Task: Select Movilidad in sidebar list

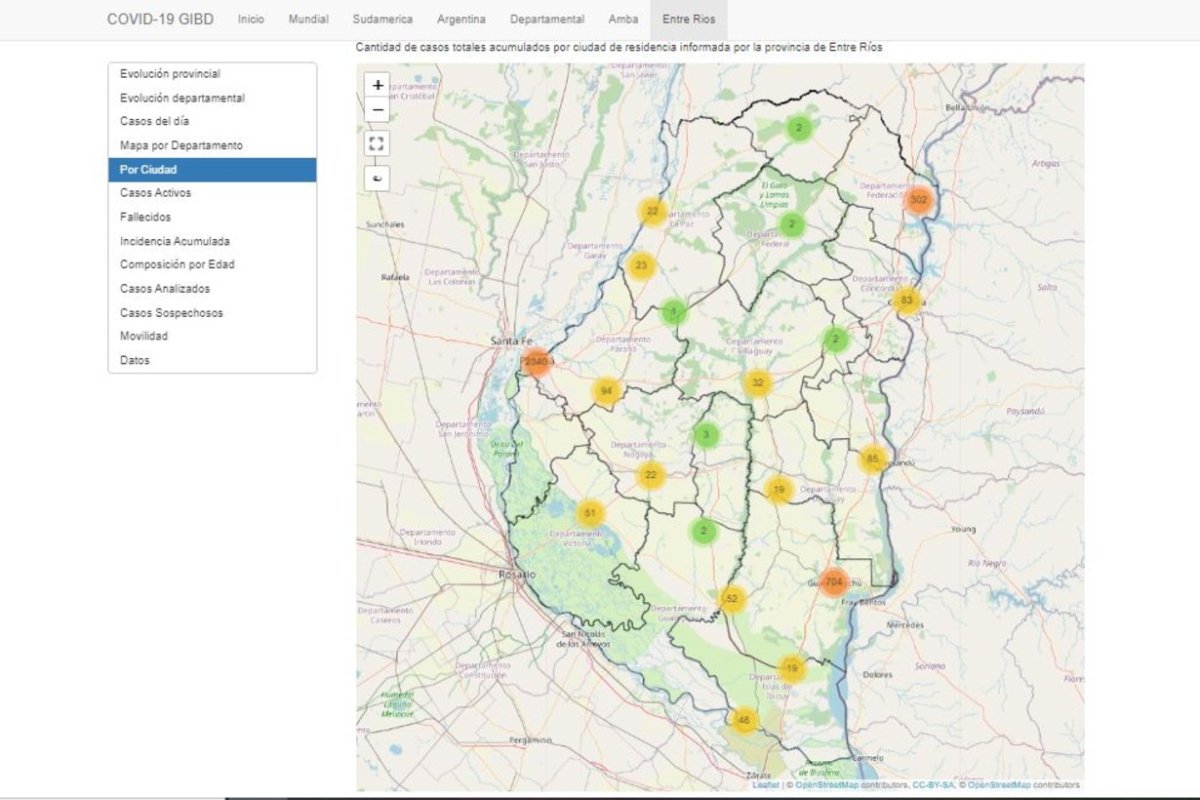Action: click(212, 336)
